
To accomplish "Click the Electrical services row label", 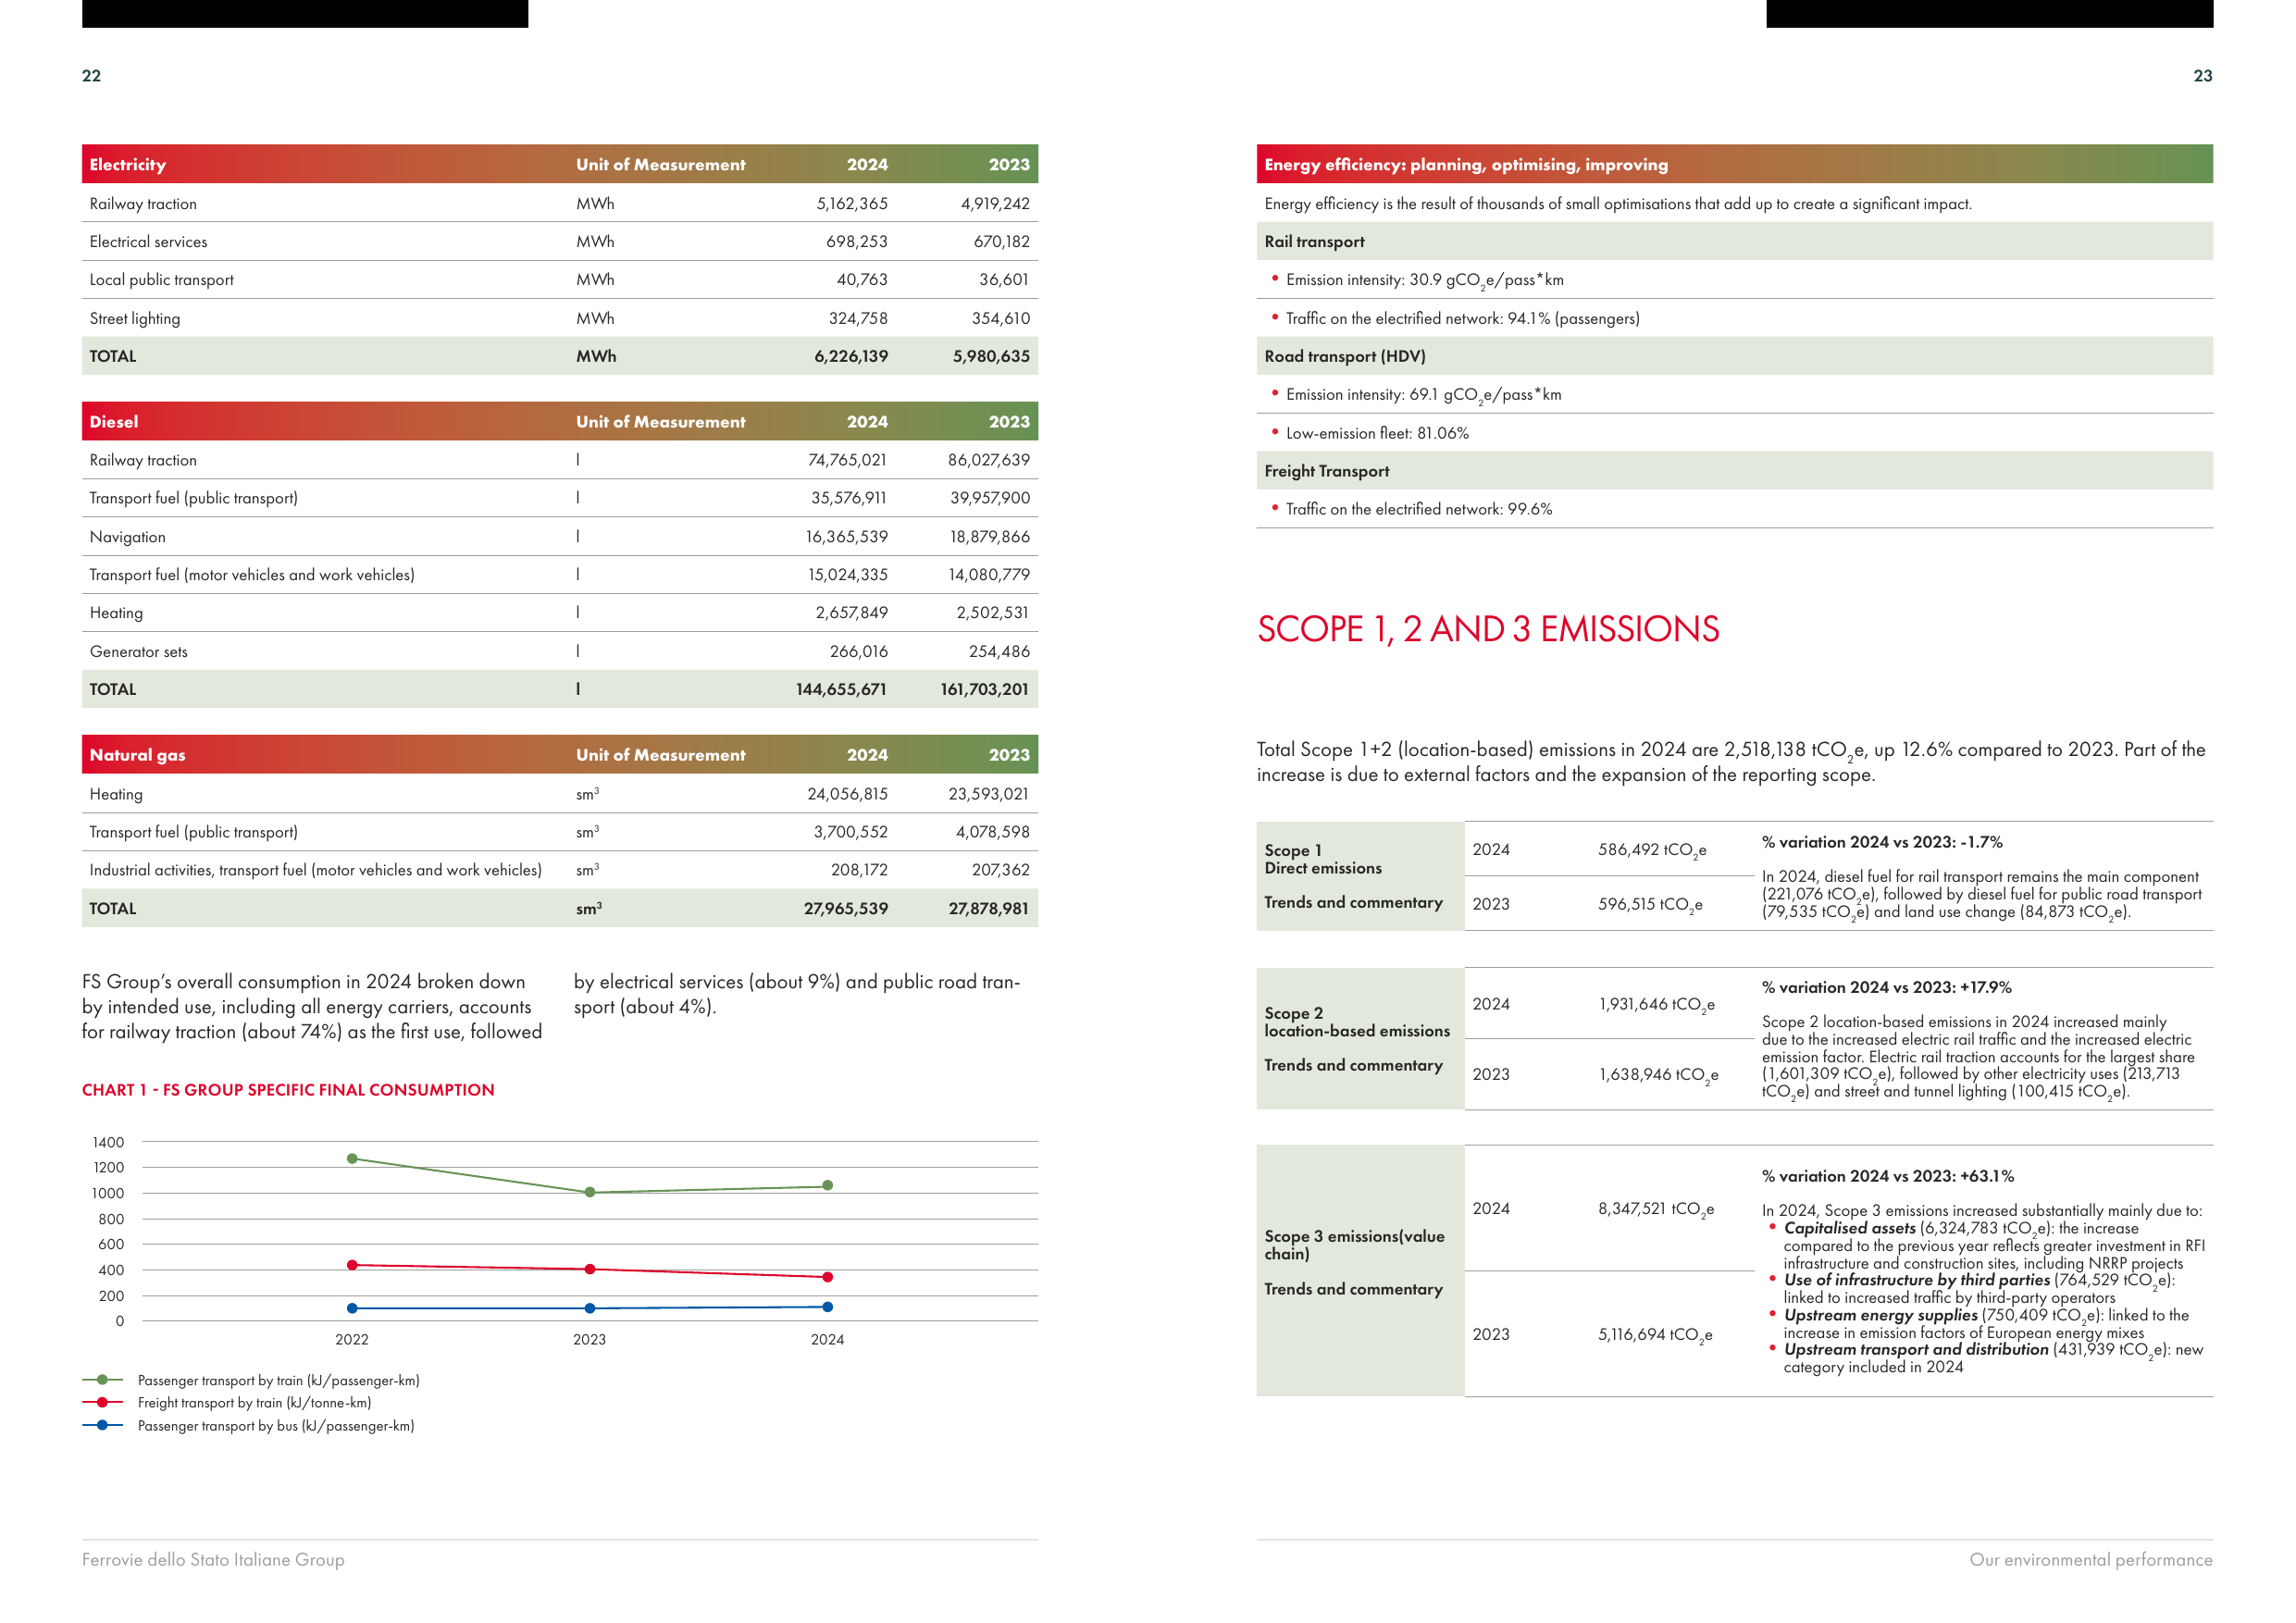I will click(x=148, y=241).
